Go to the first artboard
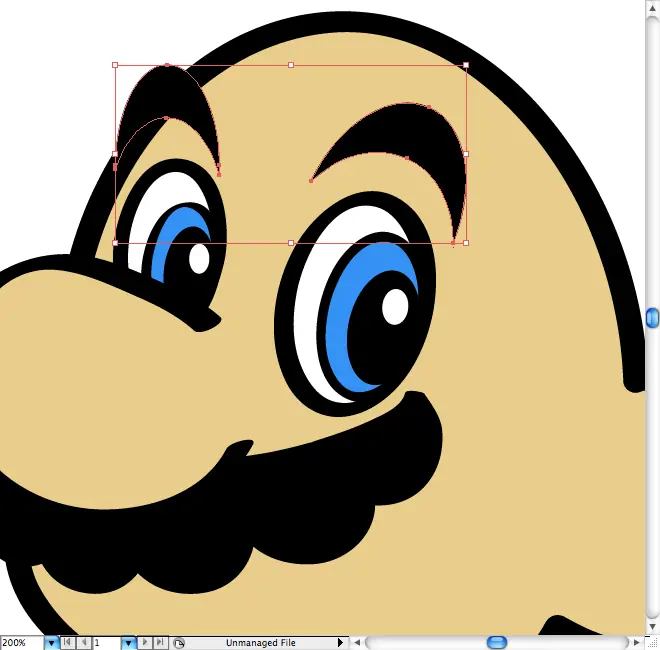The height and width of the screenshot is (650, 660). 67,642
